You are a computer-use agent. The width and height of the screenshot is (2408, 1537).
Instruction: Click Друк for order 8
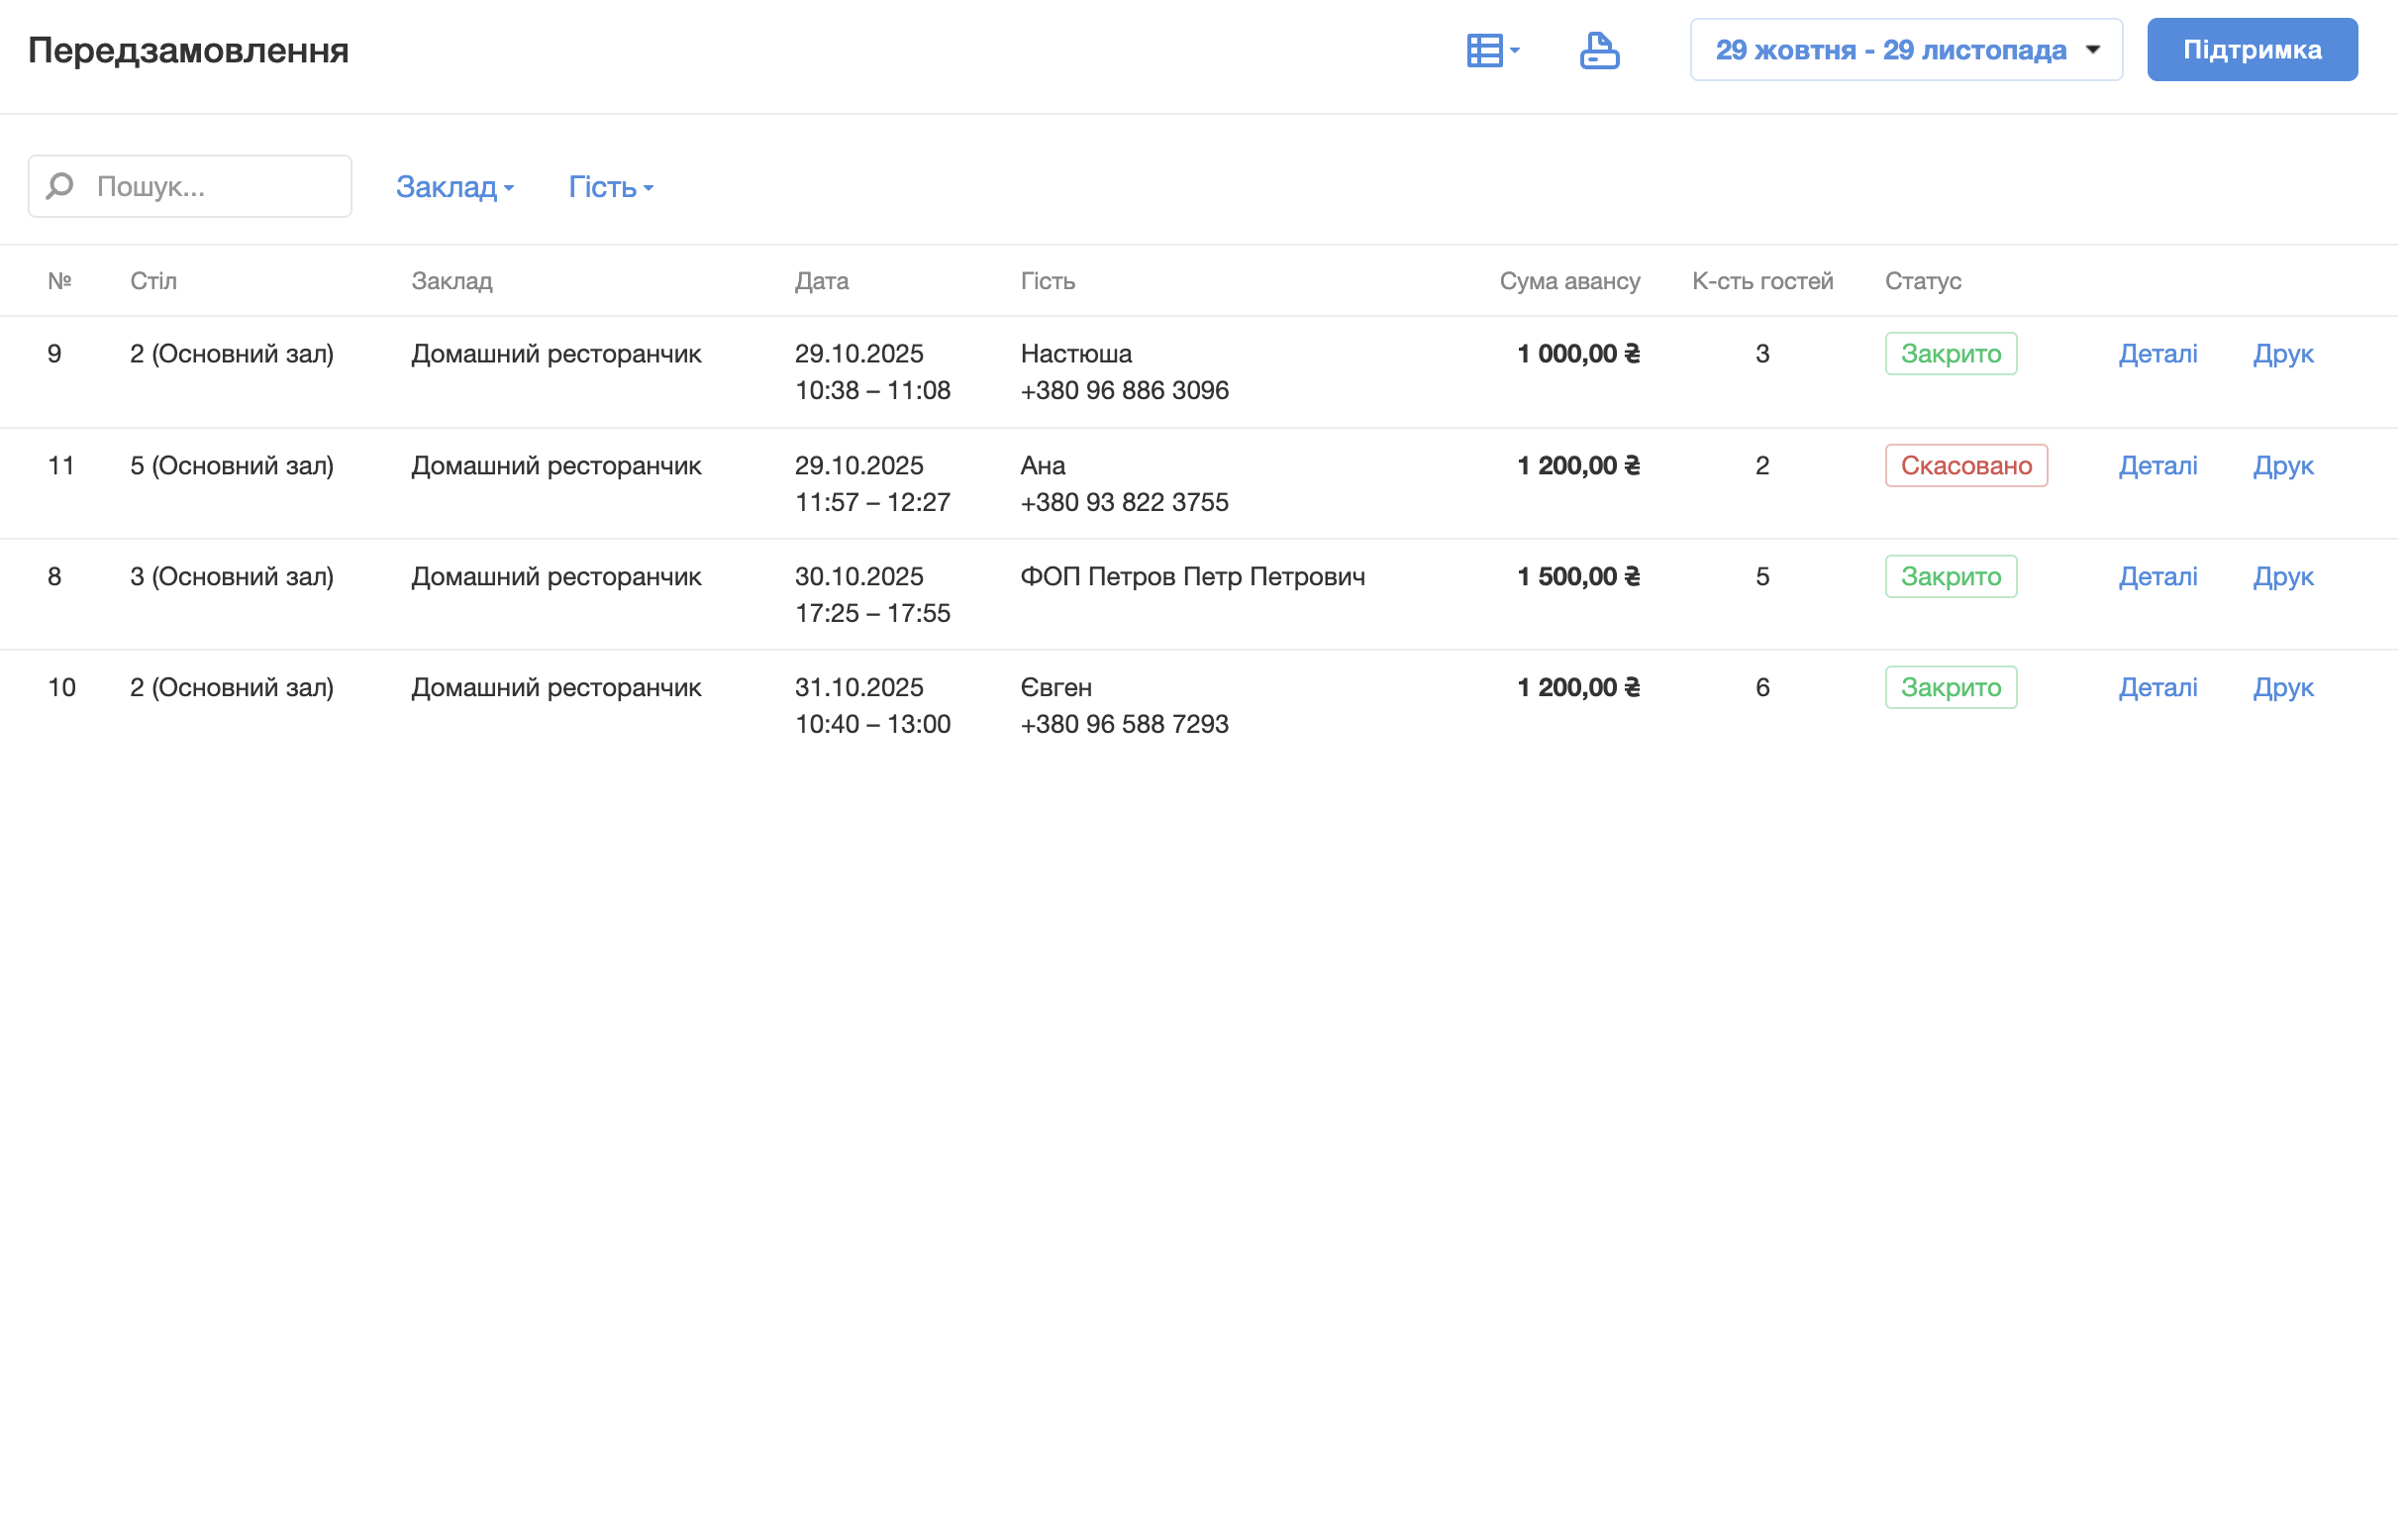click(2284, 577)
